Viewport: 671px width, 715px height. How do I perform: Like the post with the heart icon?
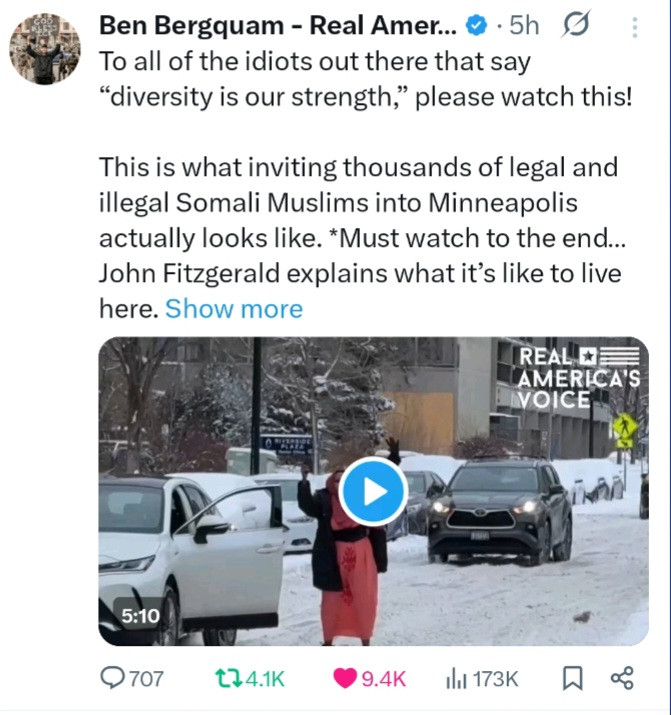(x=343, y=679)
